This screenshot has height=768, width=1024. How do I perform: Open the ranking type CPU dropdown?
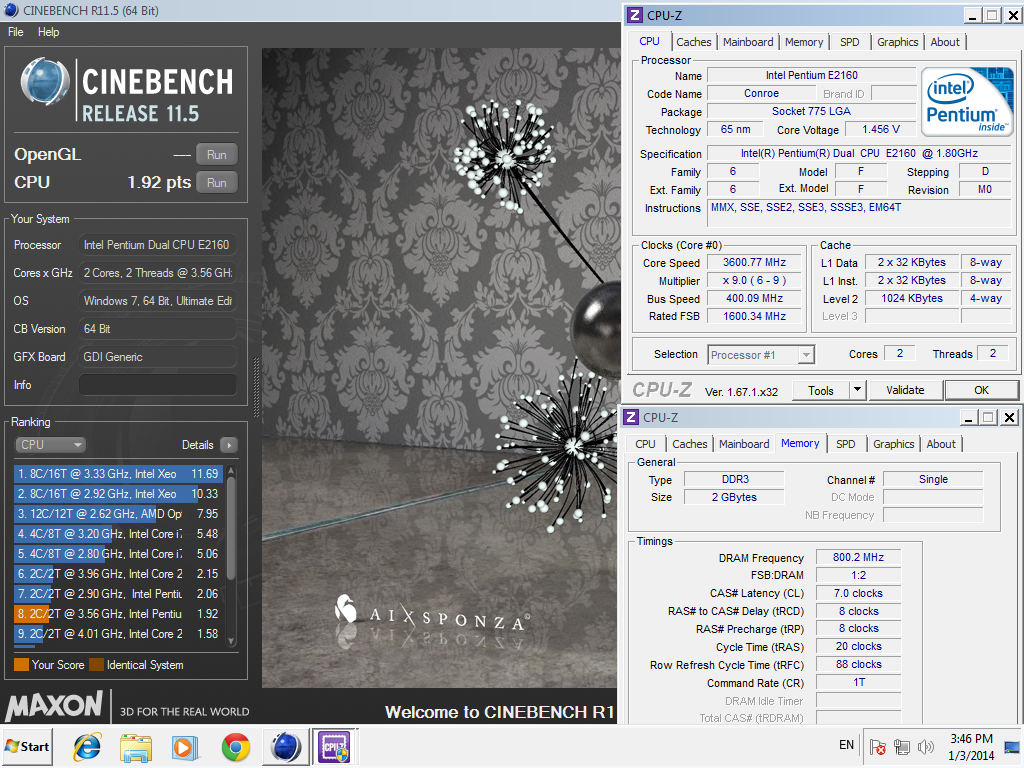point(50,445)
